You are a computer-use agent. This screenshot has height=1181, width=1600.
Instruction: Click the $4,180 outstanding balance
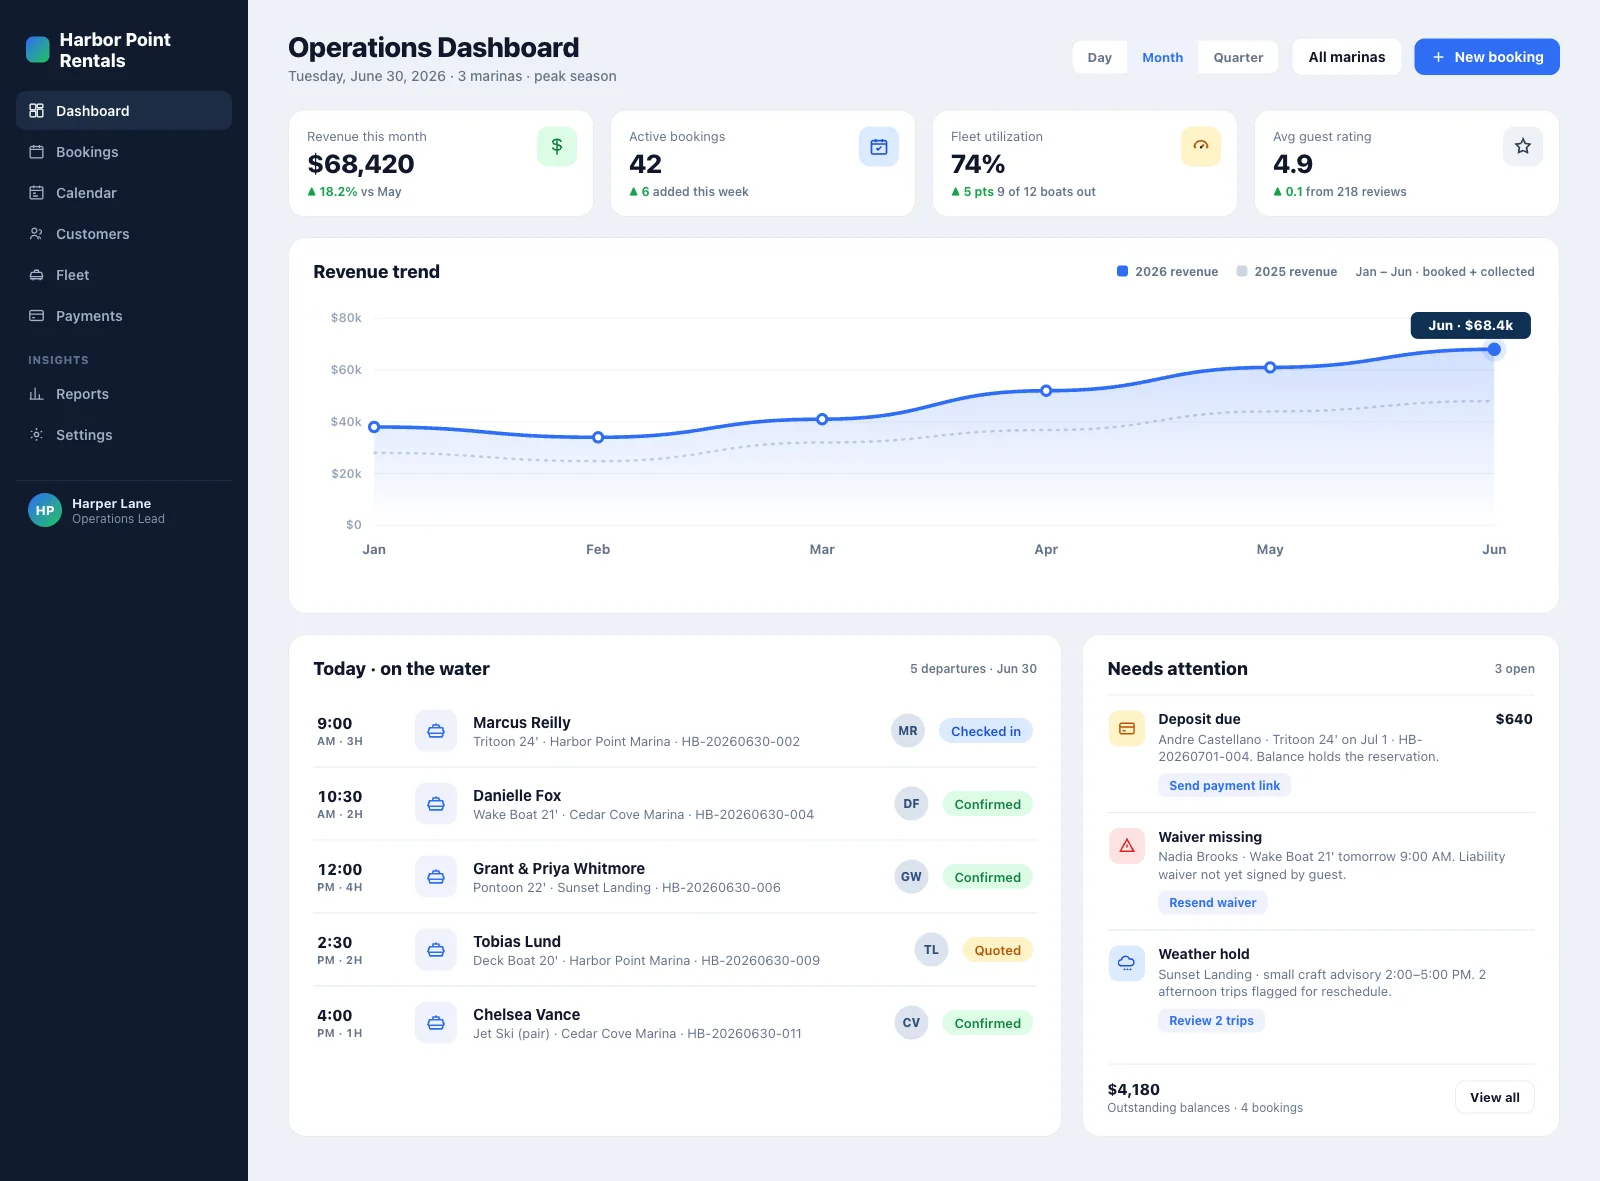pyautogui.click(x=1134, y=1089)
